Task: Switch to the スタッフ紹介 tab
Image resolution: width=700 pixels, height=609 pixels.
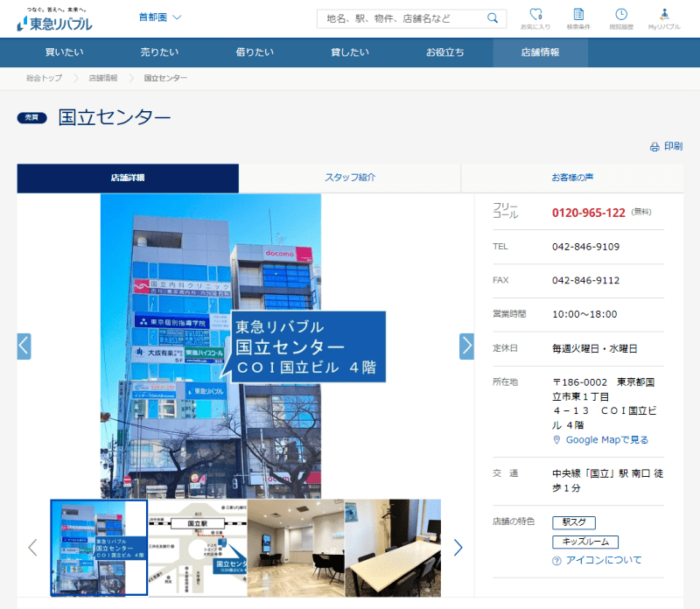Action: [350, 178]
